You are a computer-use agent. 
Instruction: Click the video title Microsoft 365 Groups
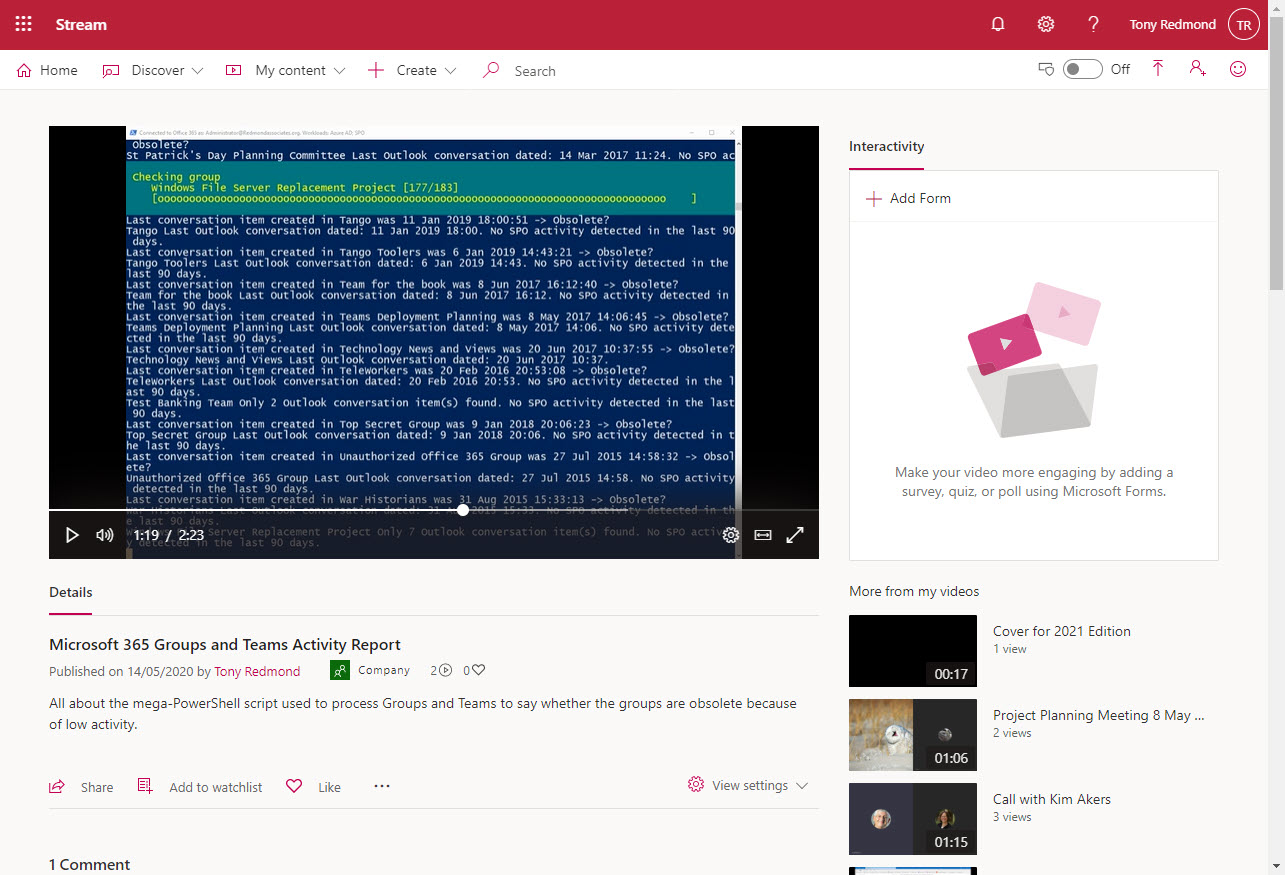225,645
